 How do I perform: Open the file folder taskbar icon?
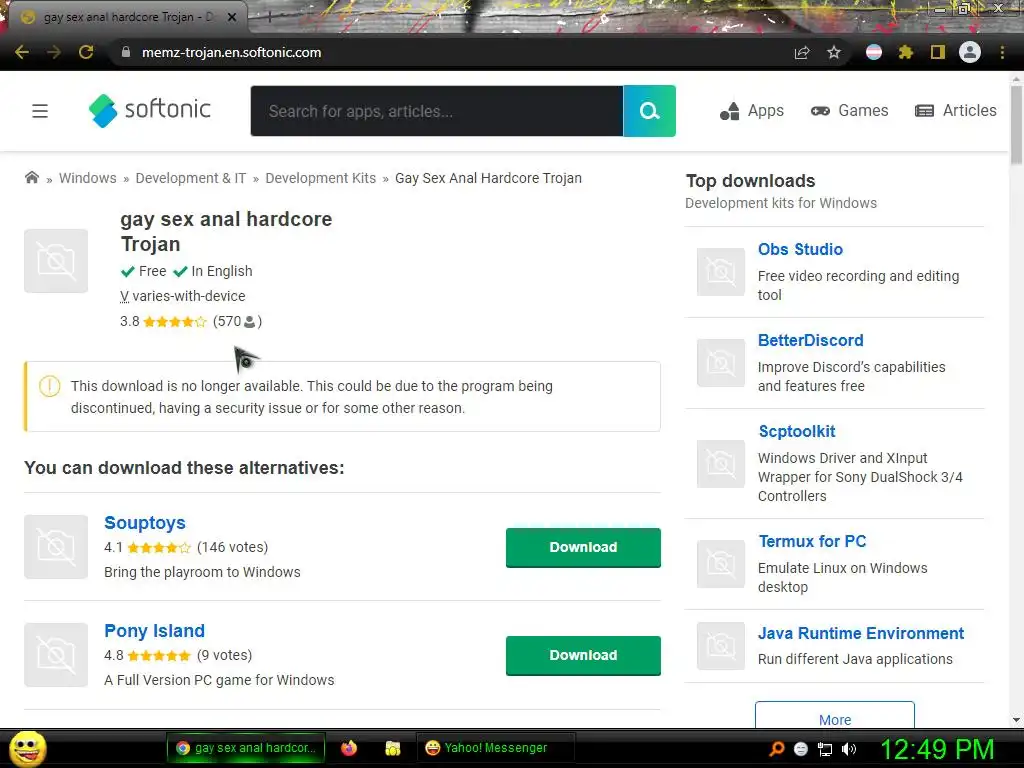point(392,748)
